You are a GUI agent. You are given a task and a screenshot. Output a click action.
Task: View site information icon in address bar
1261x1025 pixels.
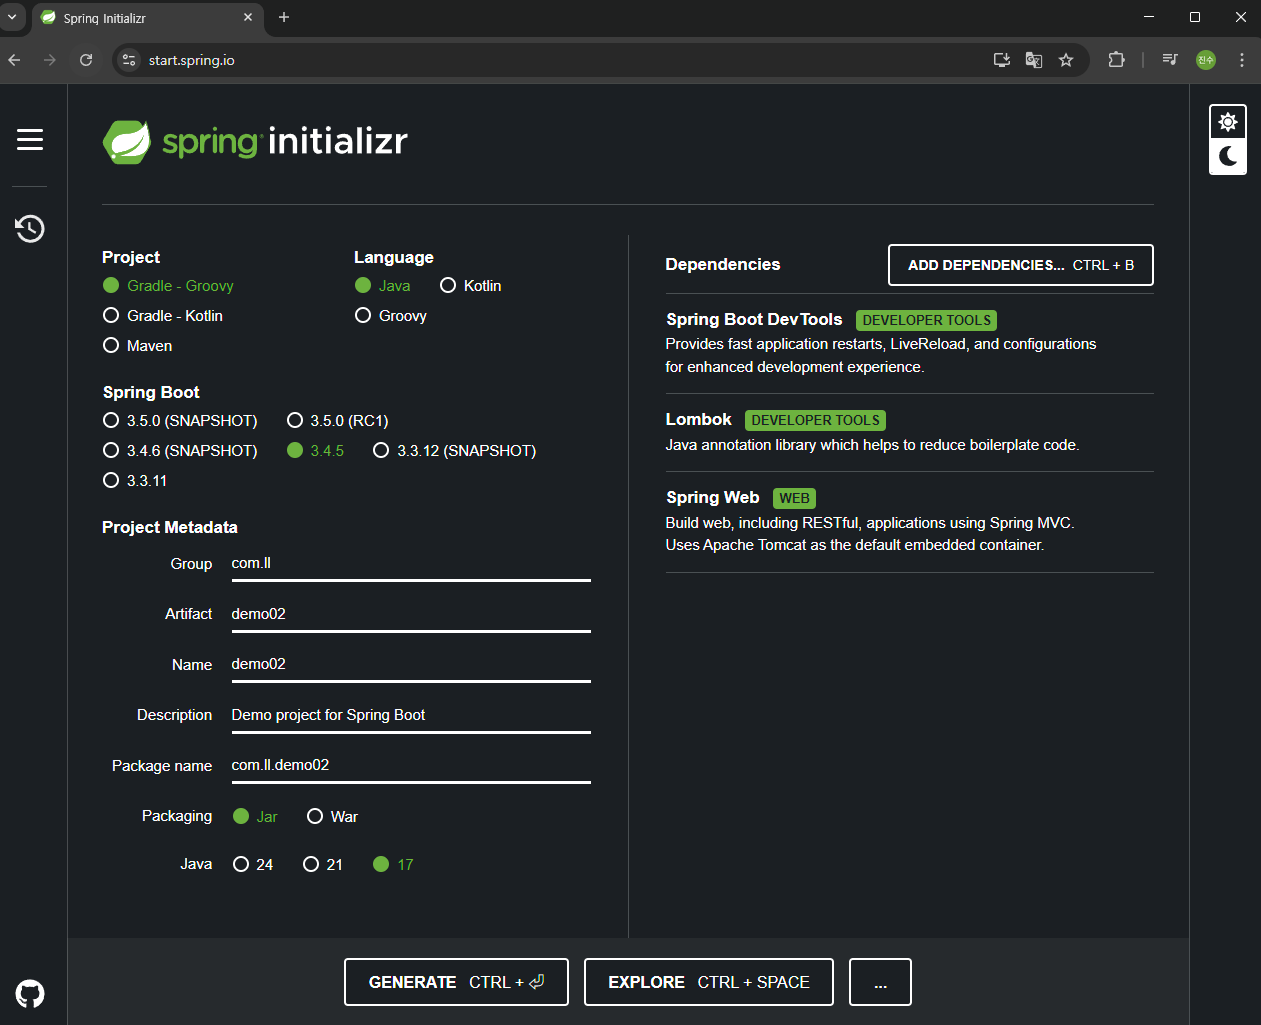(129, 60)
